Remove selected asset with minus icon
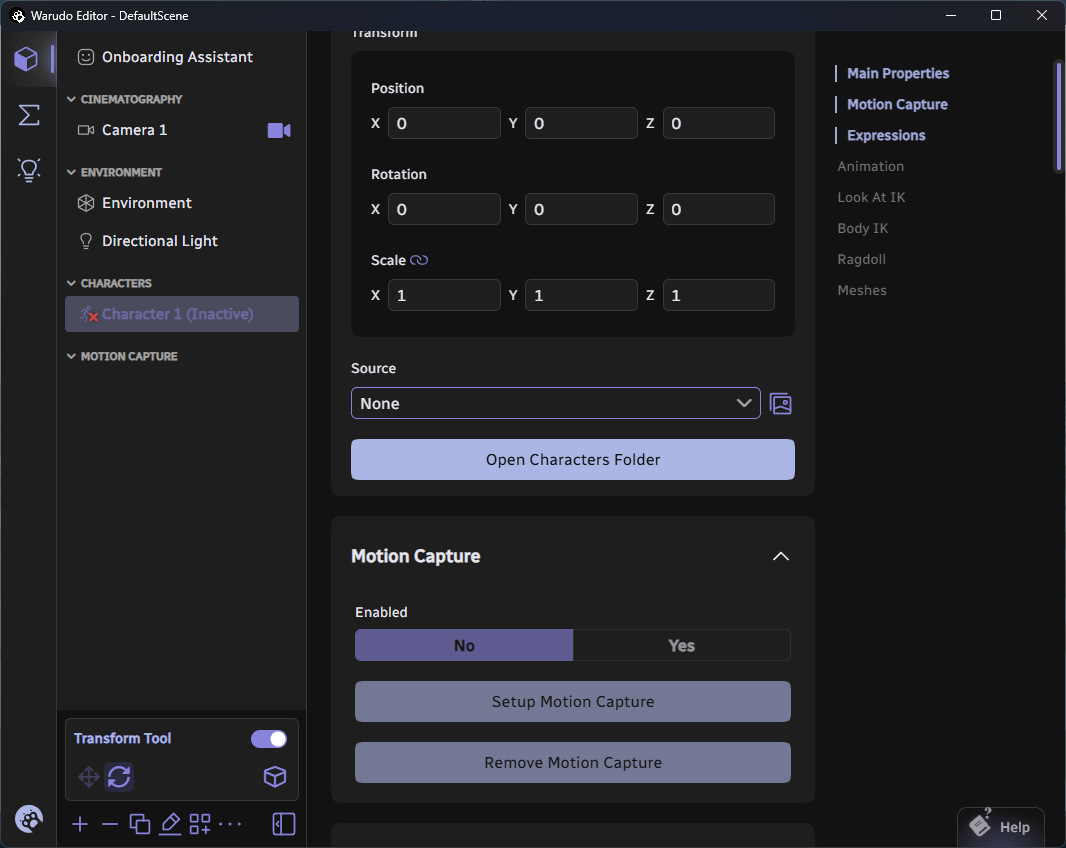Viewport: 1066px width, 848px height. click(x=109, y=824)
